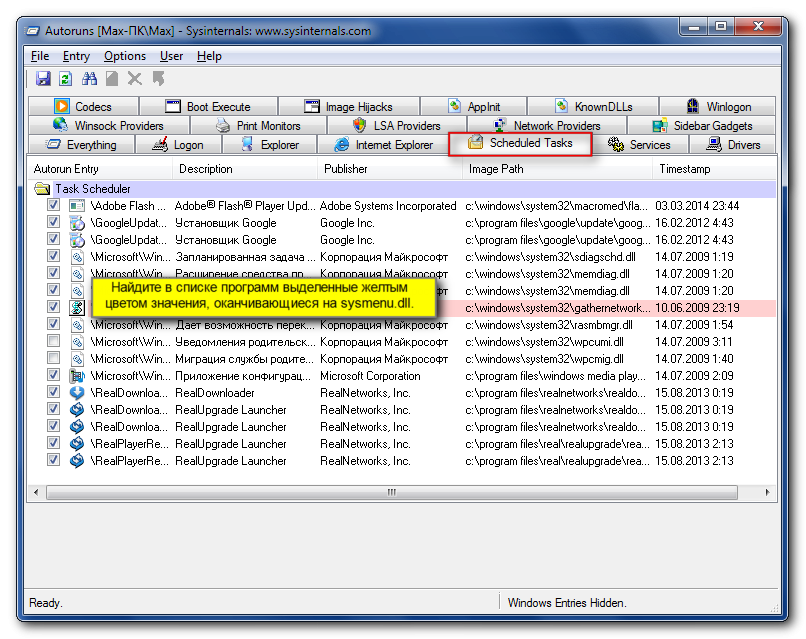This screenshot has width=806, height=639.
Task: Switch to the Print Monitors tab
Action: point(258,125)
